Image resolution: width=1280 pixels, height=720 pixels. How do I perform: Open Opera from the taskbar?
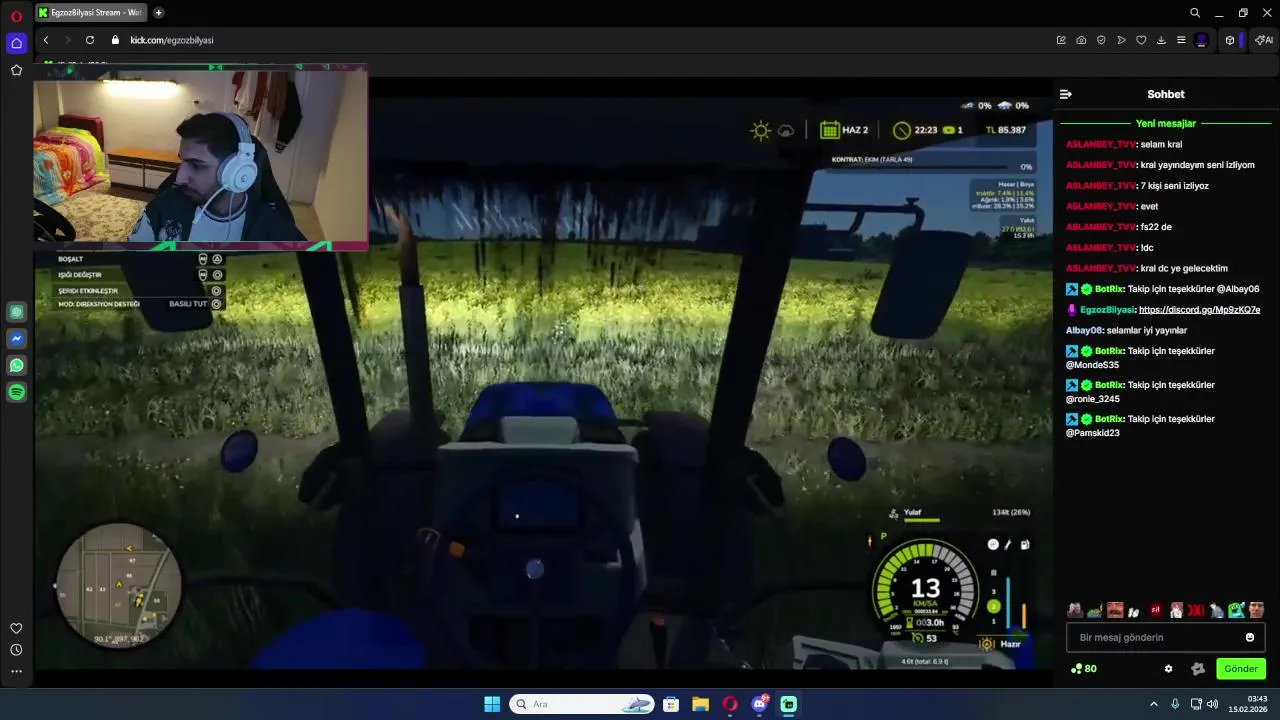(730, 704)
